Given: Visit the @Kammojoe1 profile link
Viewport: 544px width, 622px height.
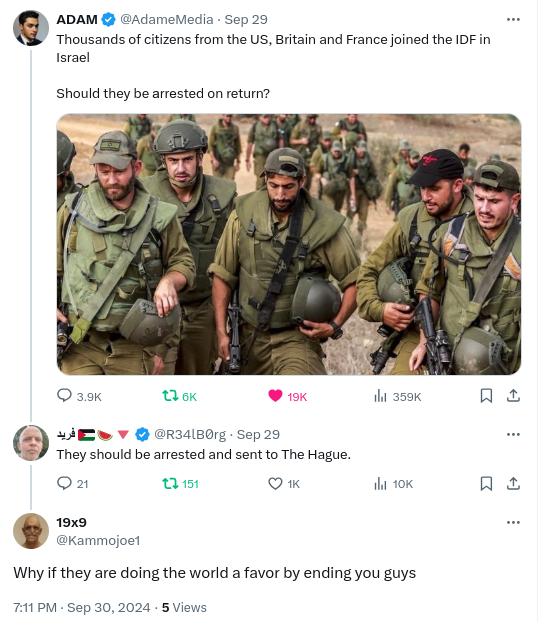Looking at the screenshot, I should 98,541.
